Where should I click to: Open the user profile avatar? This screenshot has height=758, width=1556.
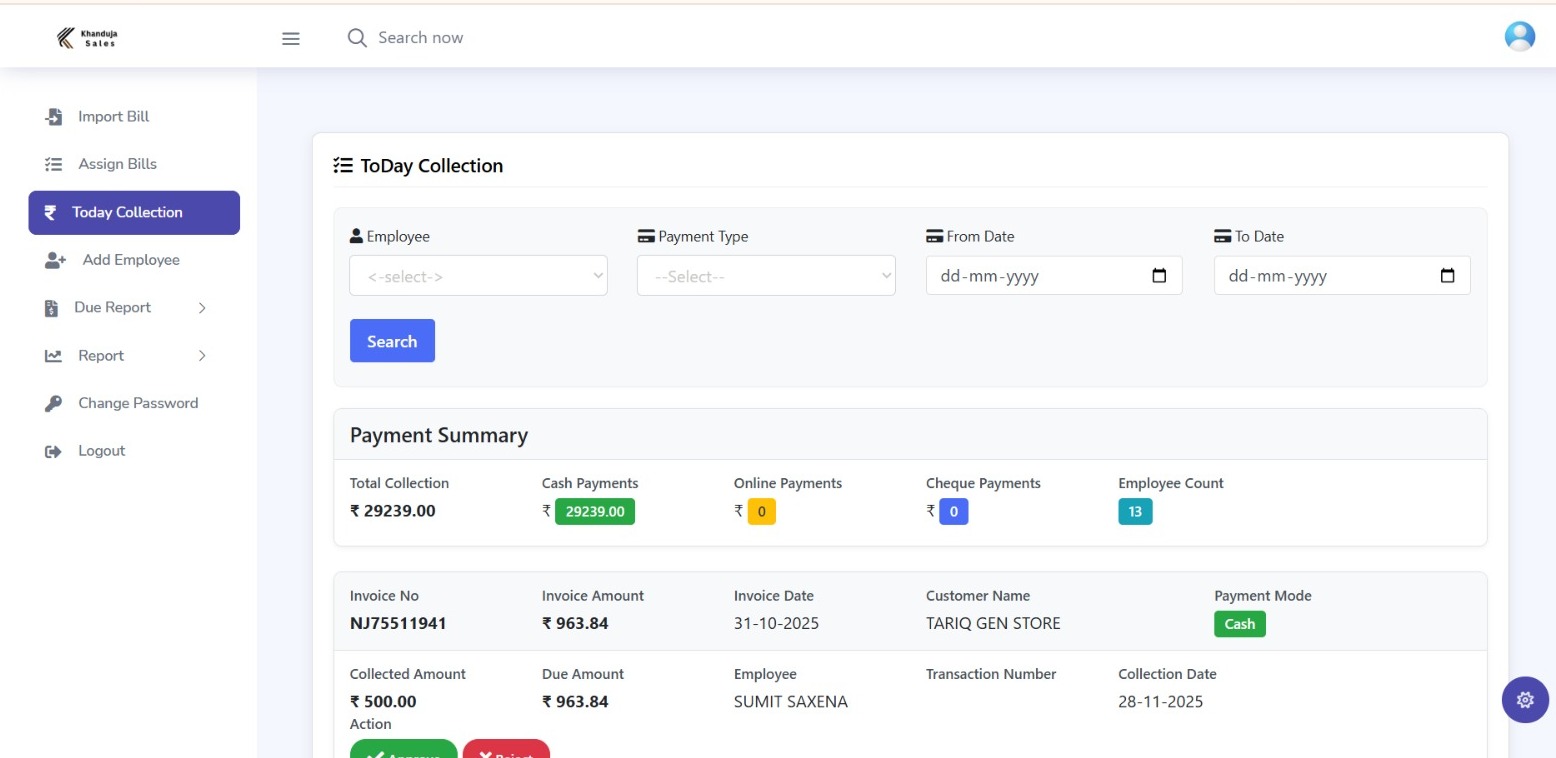pos(1519,37)
